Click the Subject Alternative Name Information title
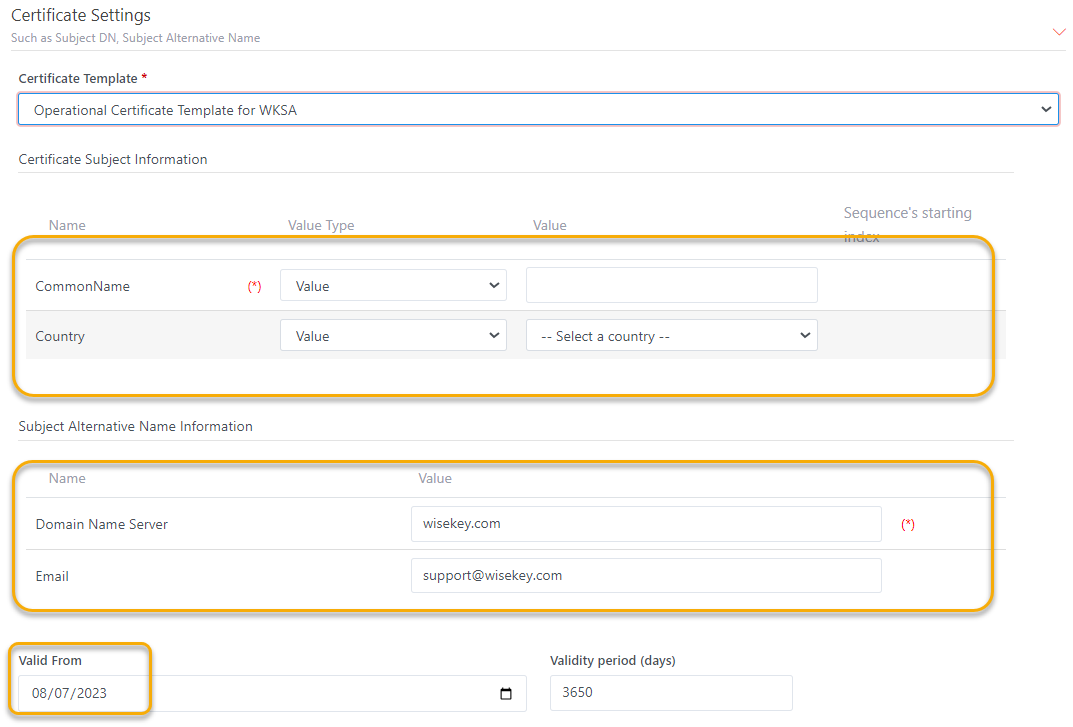1073x727 pixels. [x=135, y=426]
